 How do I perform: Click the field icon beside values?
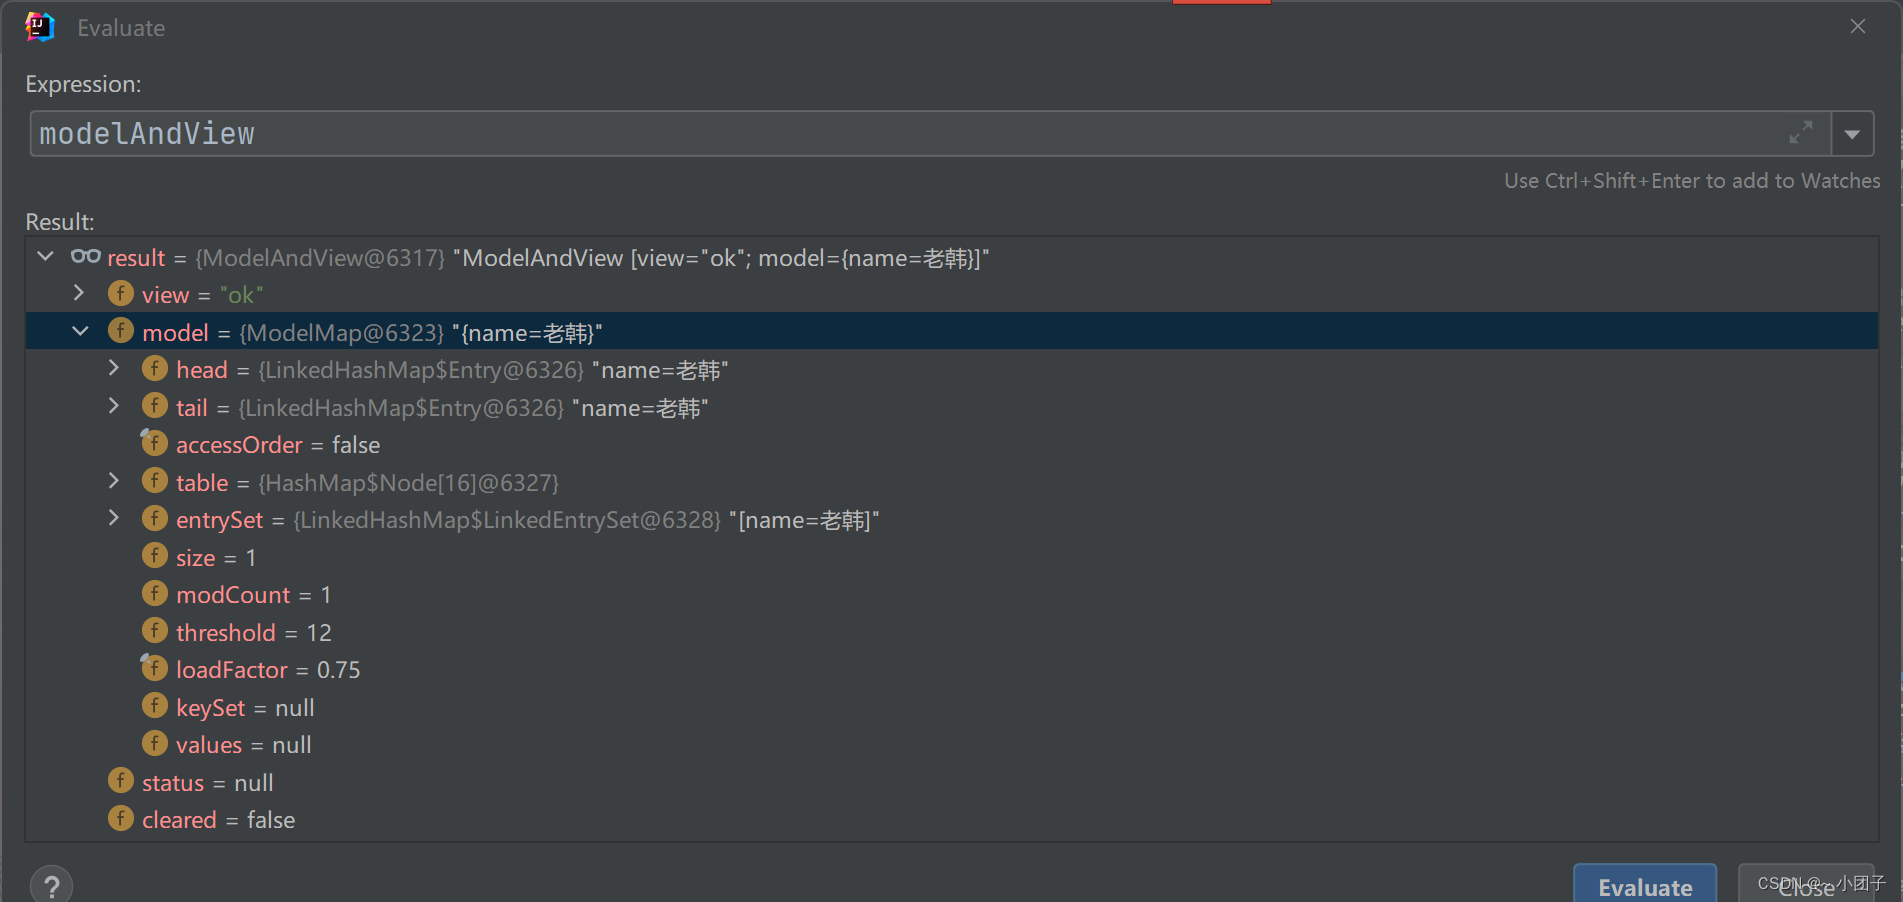(155, 744)
